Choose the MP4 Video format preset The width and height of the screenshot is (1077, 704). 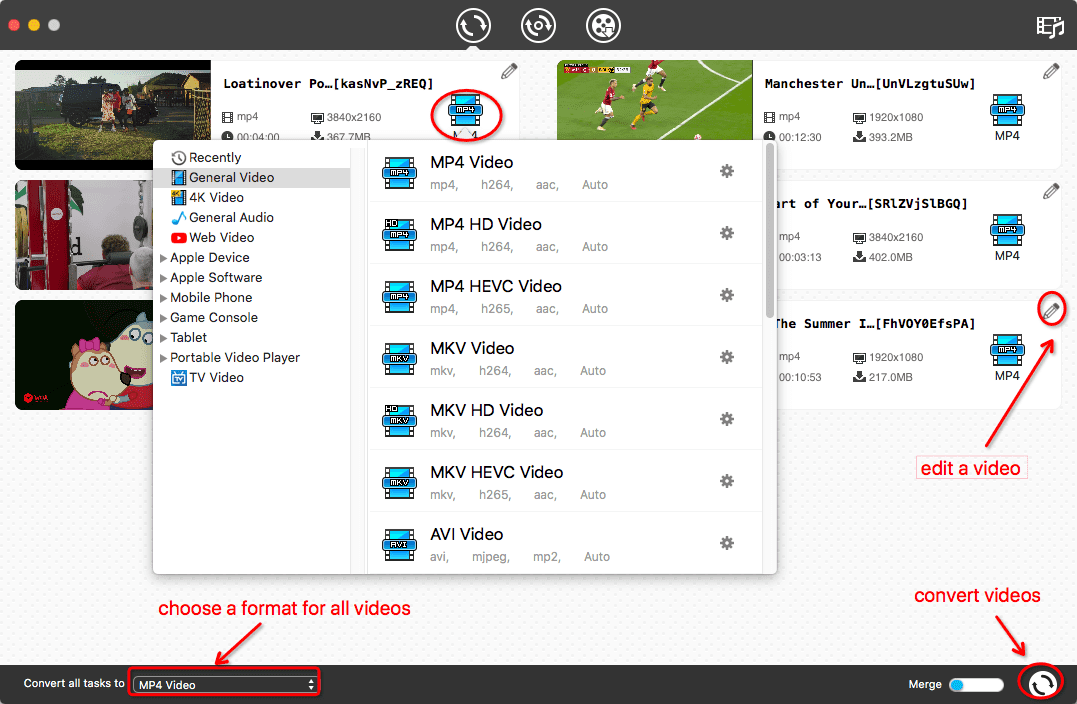[565, 172]
